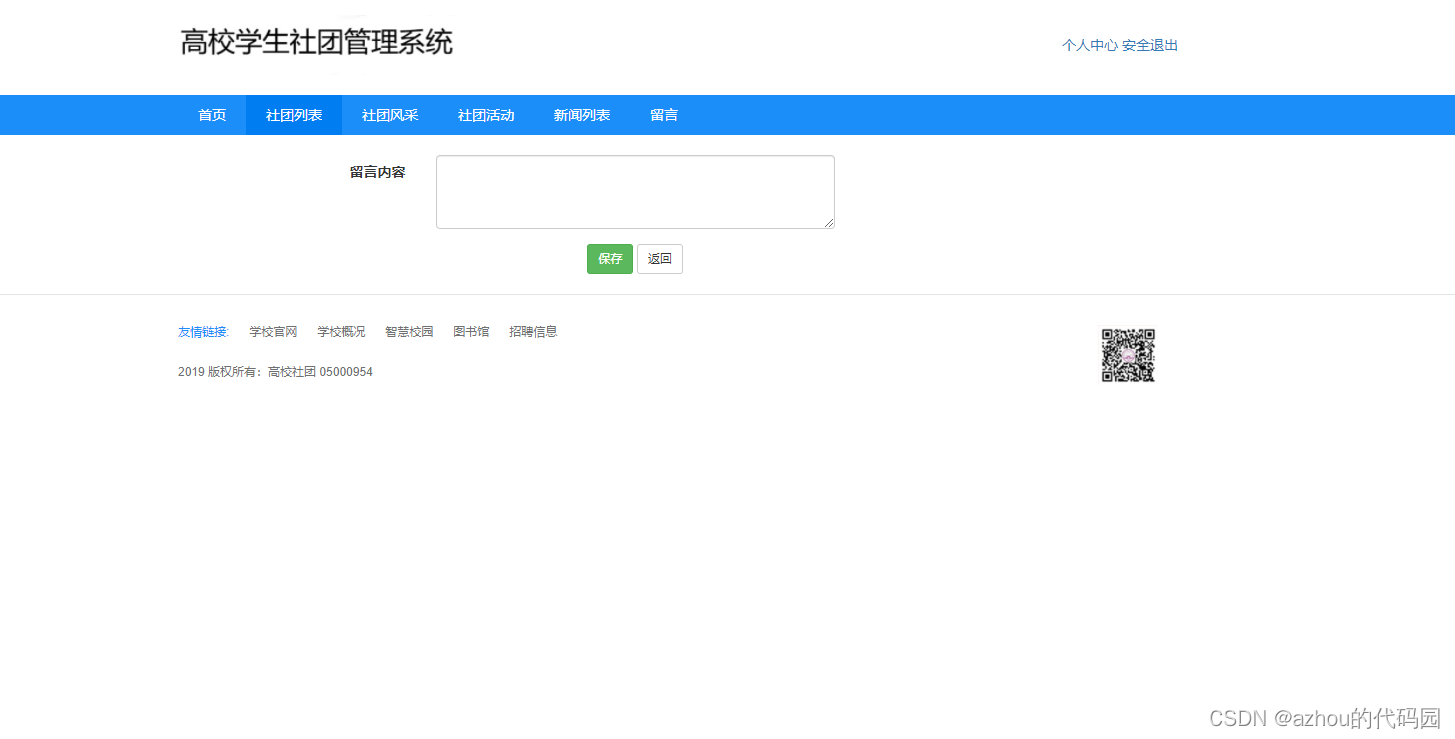The height and width of the screenshot is (739, 1455).
Task: Focus the 留言内容 text area
Action: pos(635,192)
